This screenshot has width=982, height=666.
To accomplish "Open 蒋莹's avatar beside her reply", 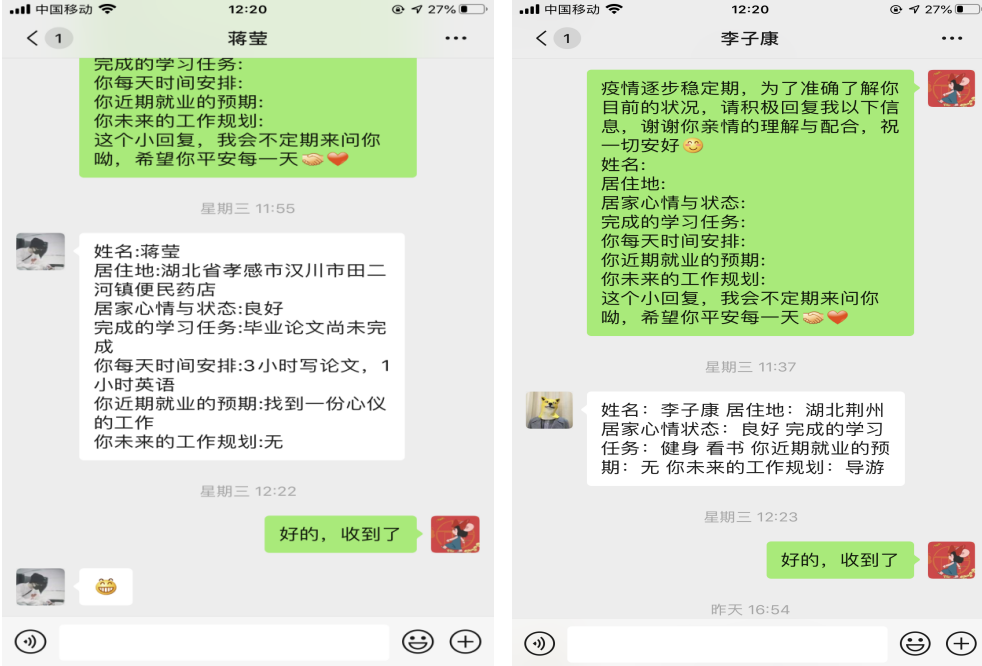I will click(x=40, y=251).
